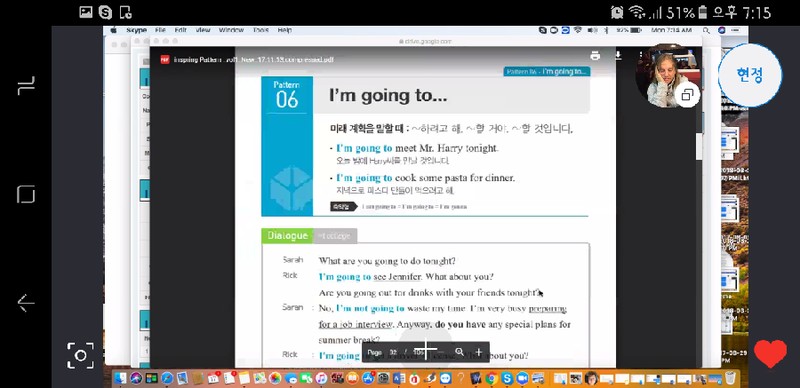The height and width of the screenshot is (388, 800).
Task: Click the switch-view icon on video thumbnail
Action: (687, 94)
